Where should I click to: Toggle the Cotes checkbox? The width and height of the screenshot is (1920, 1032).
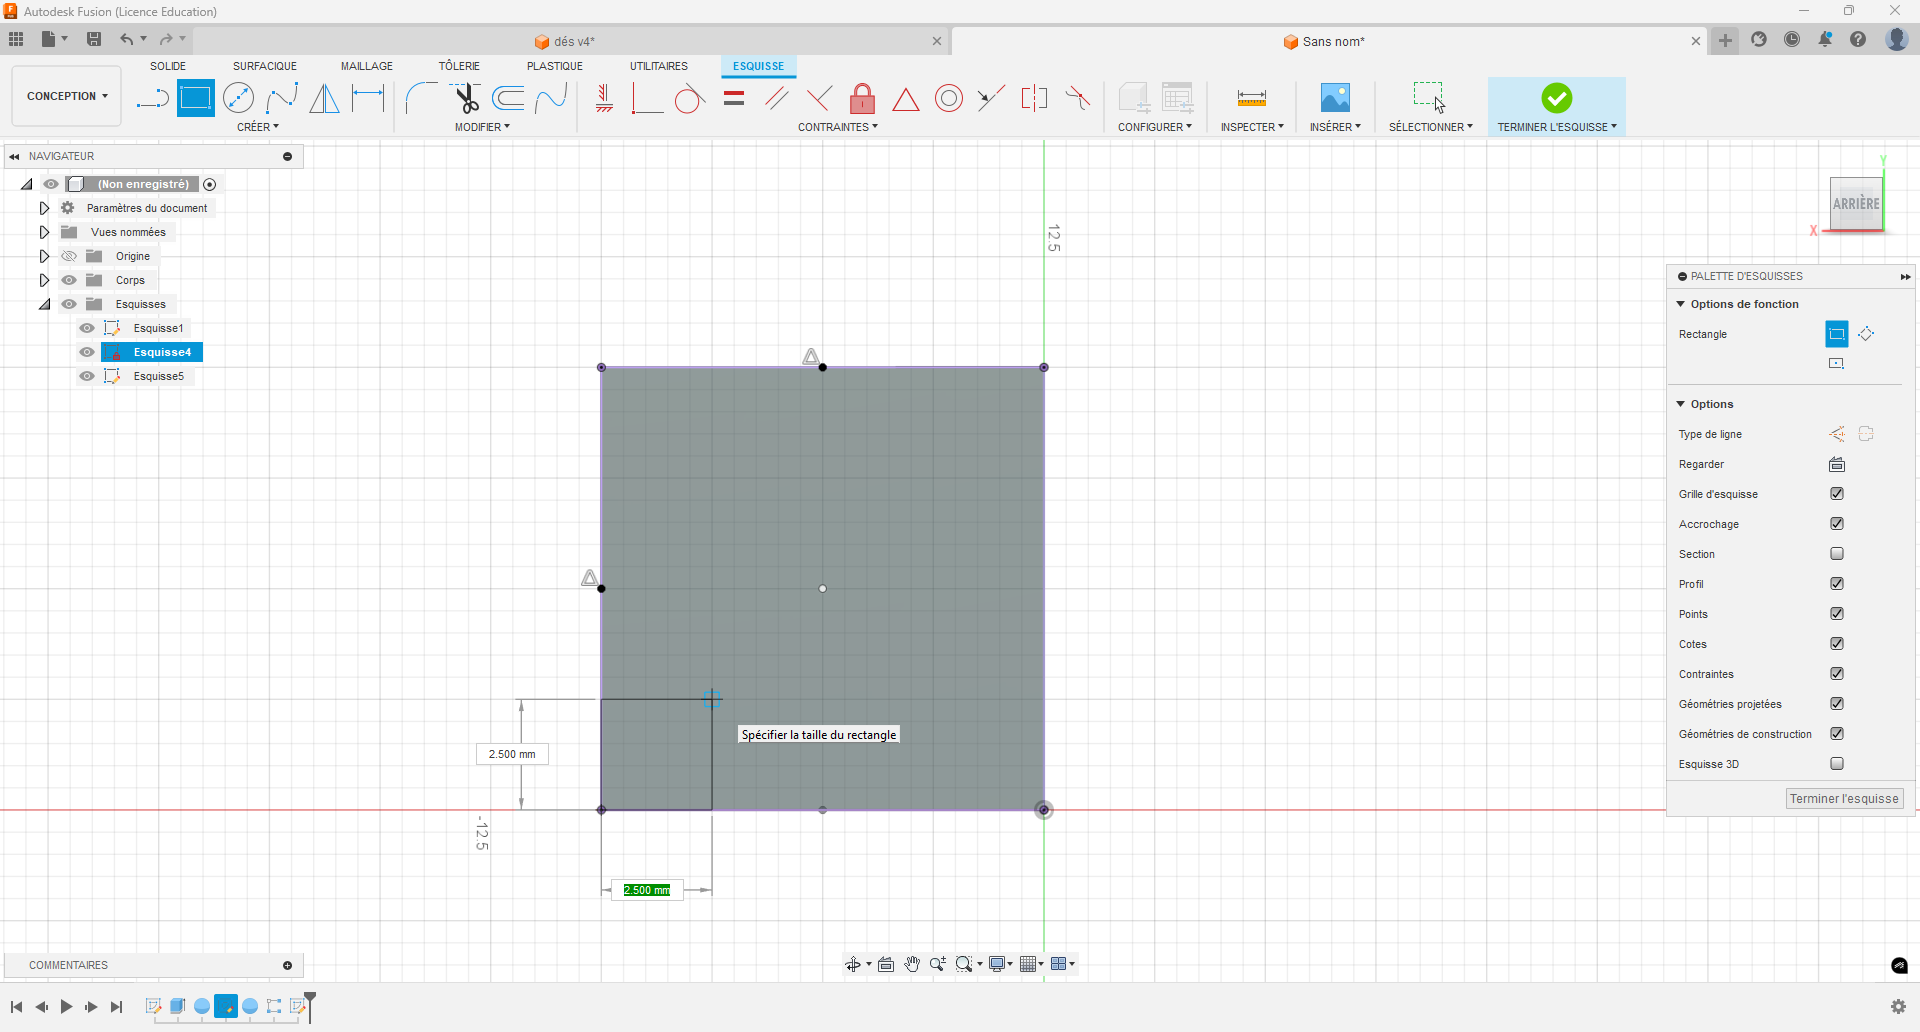coord(1837,644)
